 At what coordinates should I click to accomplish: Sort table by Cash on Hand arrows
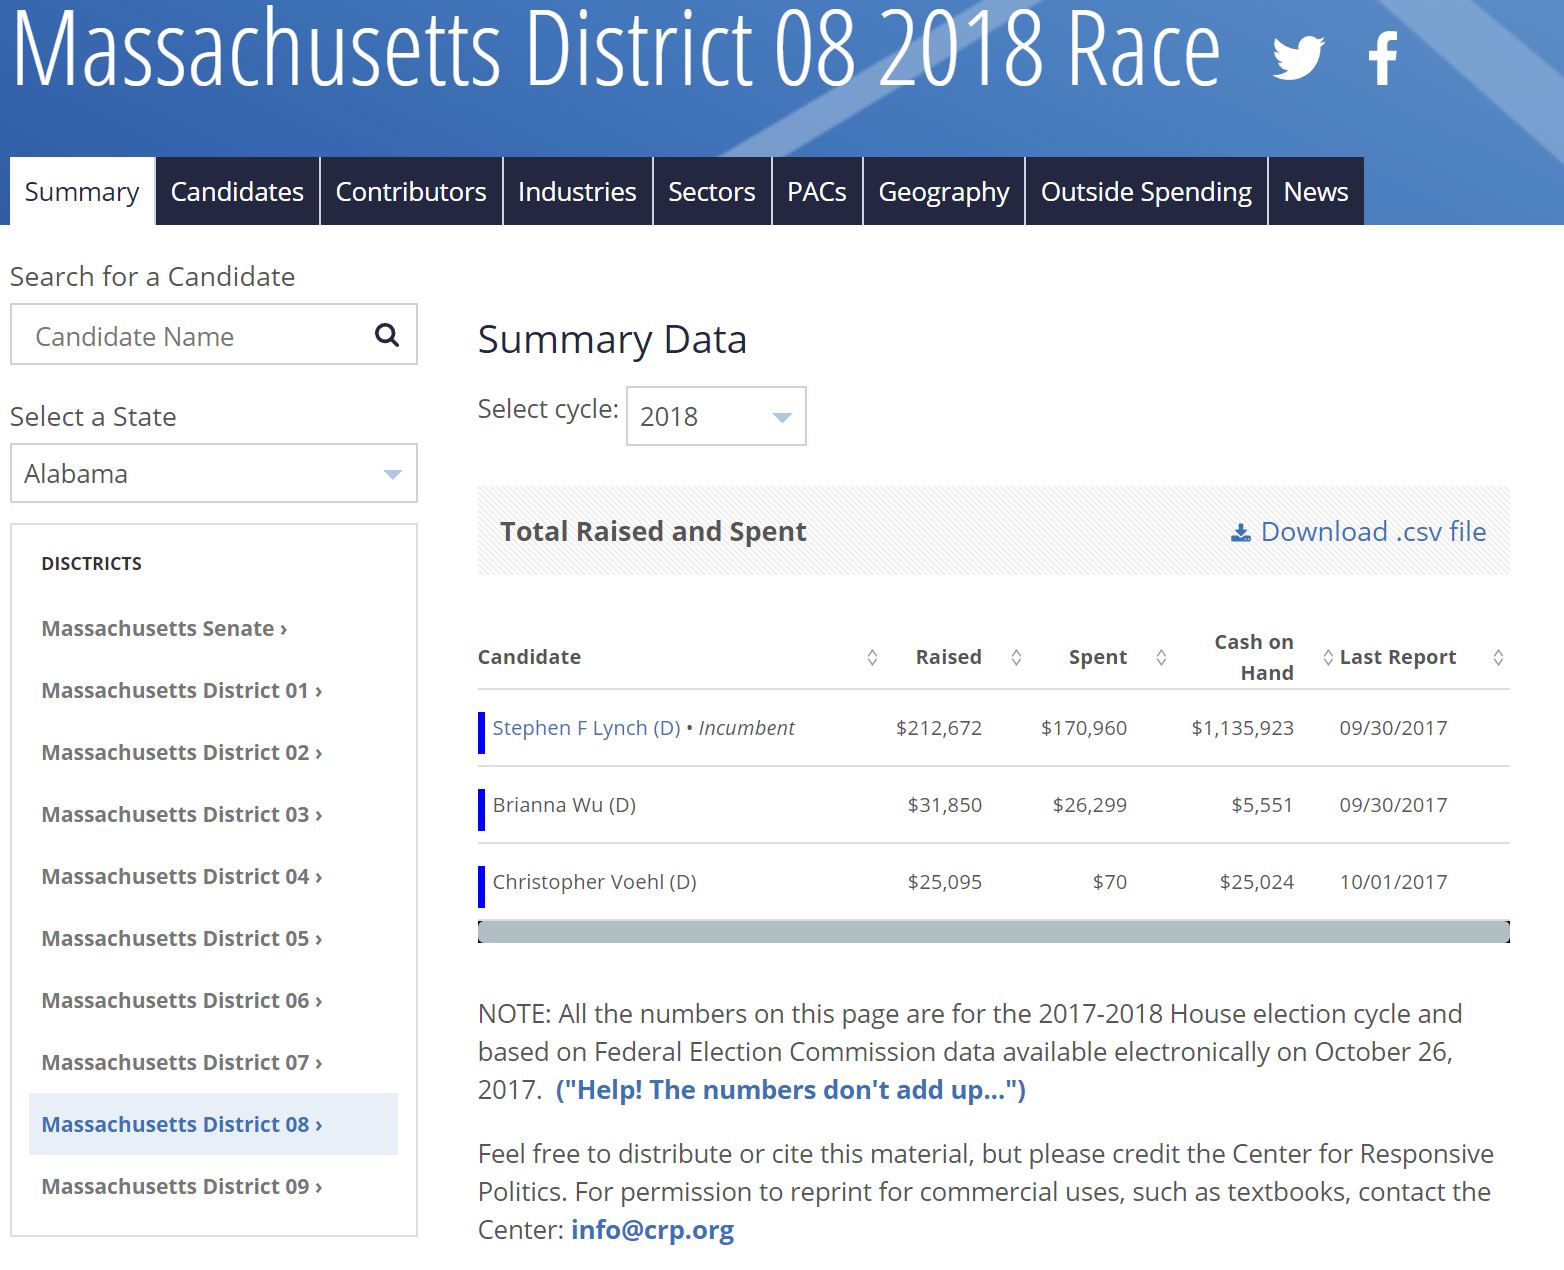point(1328,657)
